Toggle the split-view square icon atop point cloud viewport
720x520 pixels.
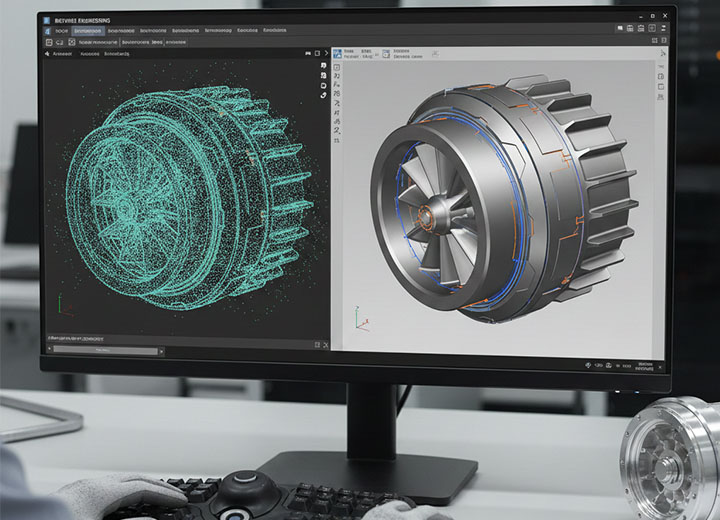tap(317, 53)
